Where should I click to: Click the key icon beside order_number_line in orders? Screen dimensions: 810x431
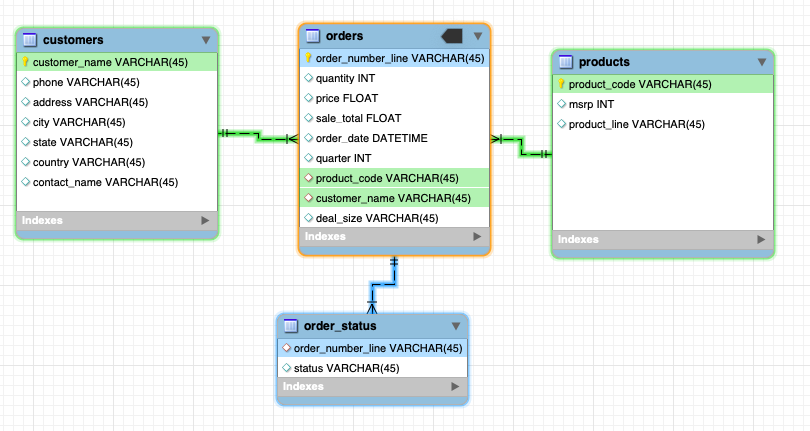(309, 58)
